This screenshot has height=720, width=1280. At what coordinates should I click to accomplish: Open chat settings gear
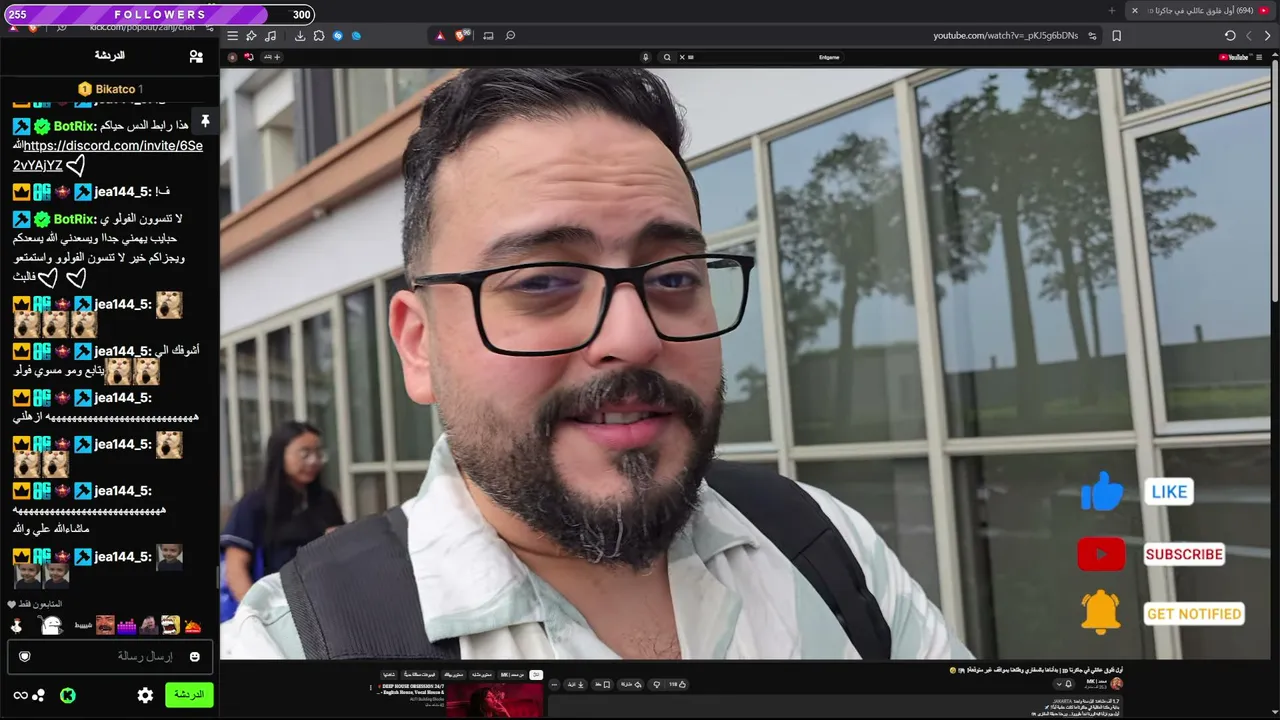[x=145, y=695]
